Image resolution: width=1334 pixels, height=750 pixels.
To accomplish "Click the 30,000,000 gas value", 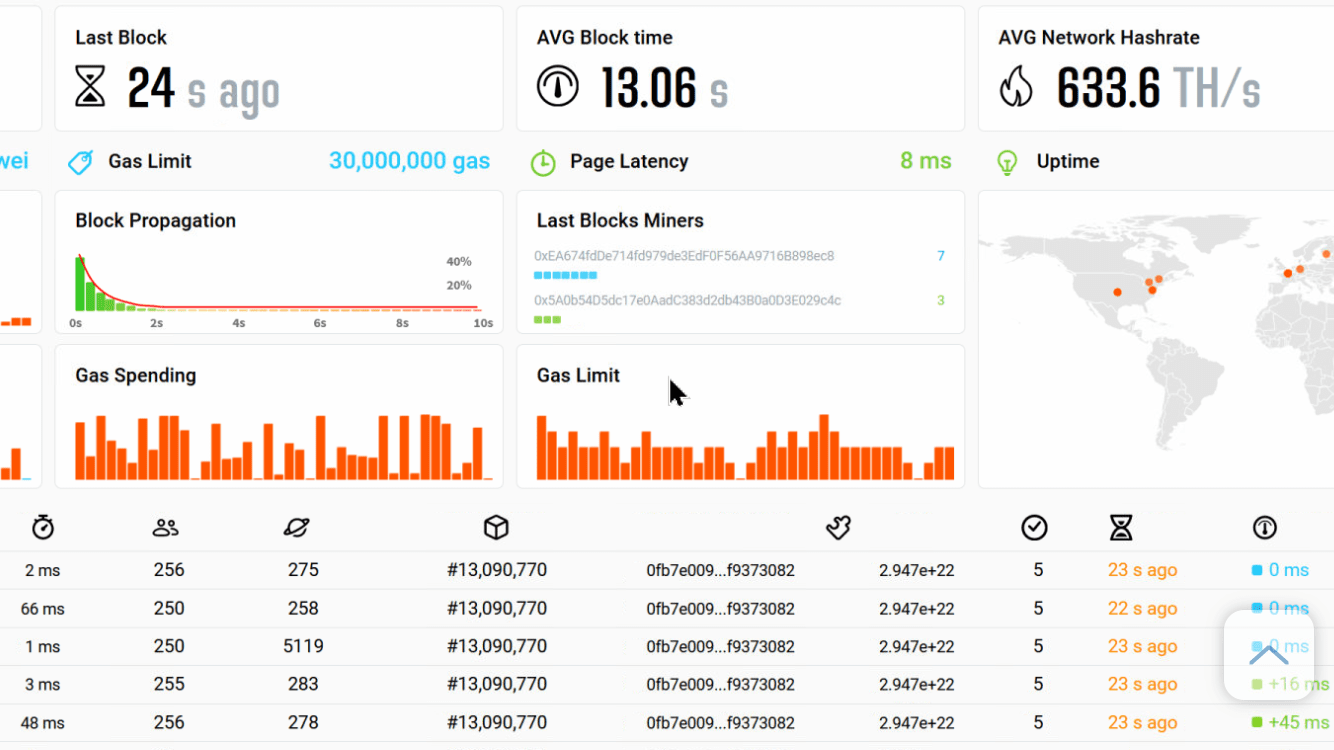I will click(410, 161).
